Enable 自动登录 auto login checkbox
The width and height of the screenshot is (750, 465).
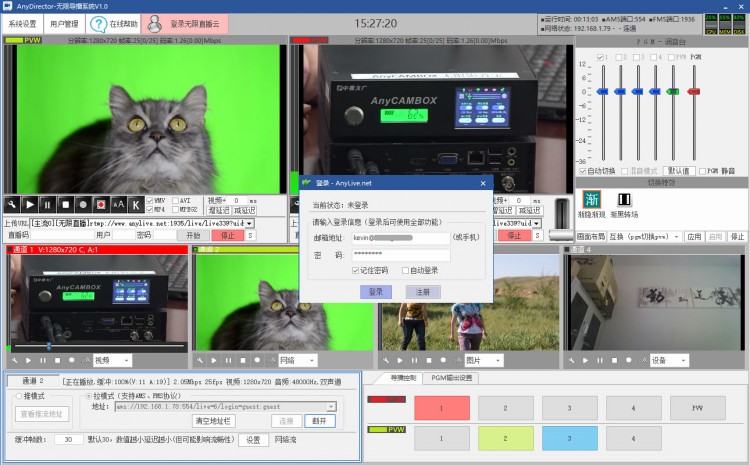[405, 270]
